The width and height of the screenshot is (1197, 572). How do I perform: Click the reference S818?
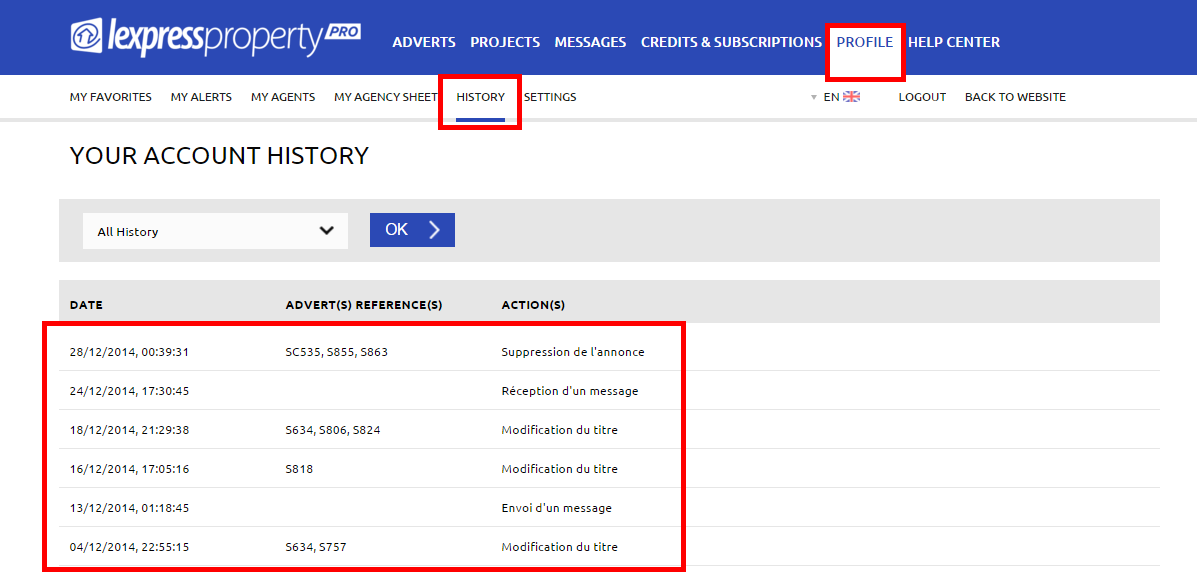coord(299,469)
